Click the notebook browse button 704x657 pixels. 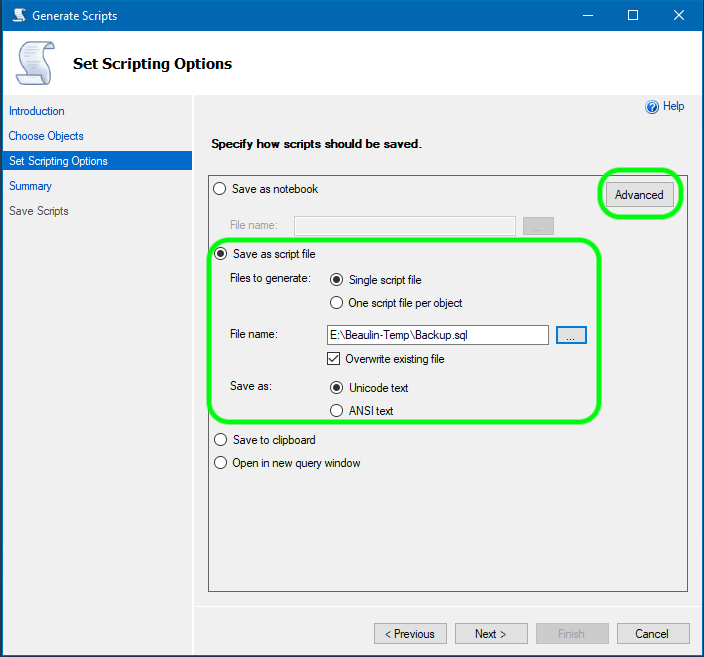pyautogui.click(x=538, y=226)
